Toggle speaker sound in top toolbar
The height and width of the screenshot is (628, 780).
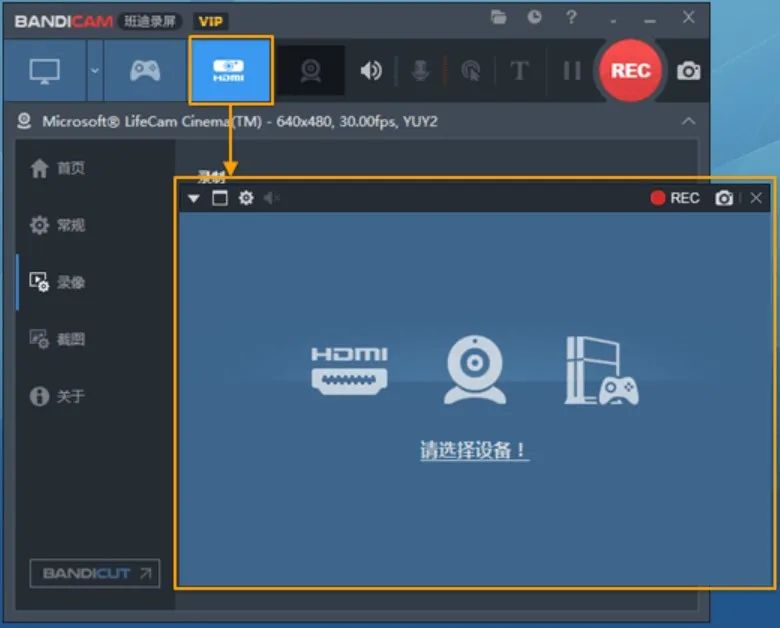[371, 71]
